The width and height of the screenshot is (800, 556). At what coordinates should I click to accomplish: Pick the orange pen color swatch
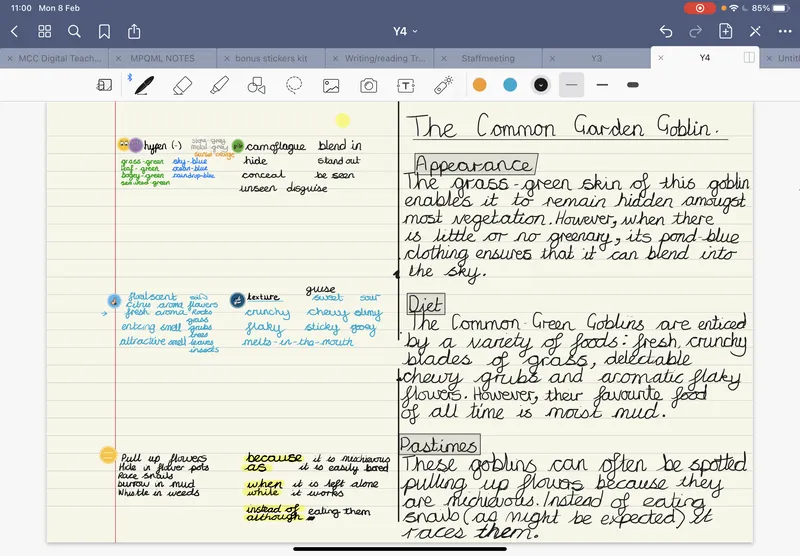tap(480, 85)
